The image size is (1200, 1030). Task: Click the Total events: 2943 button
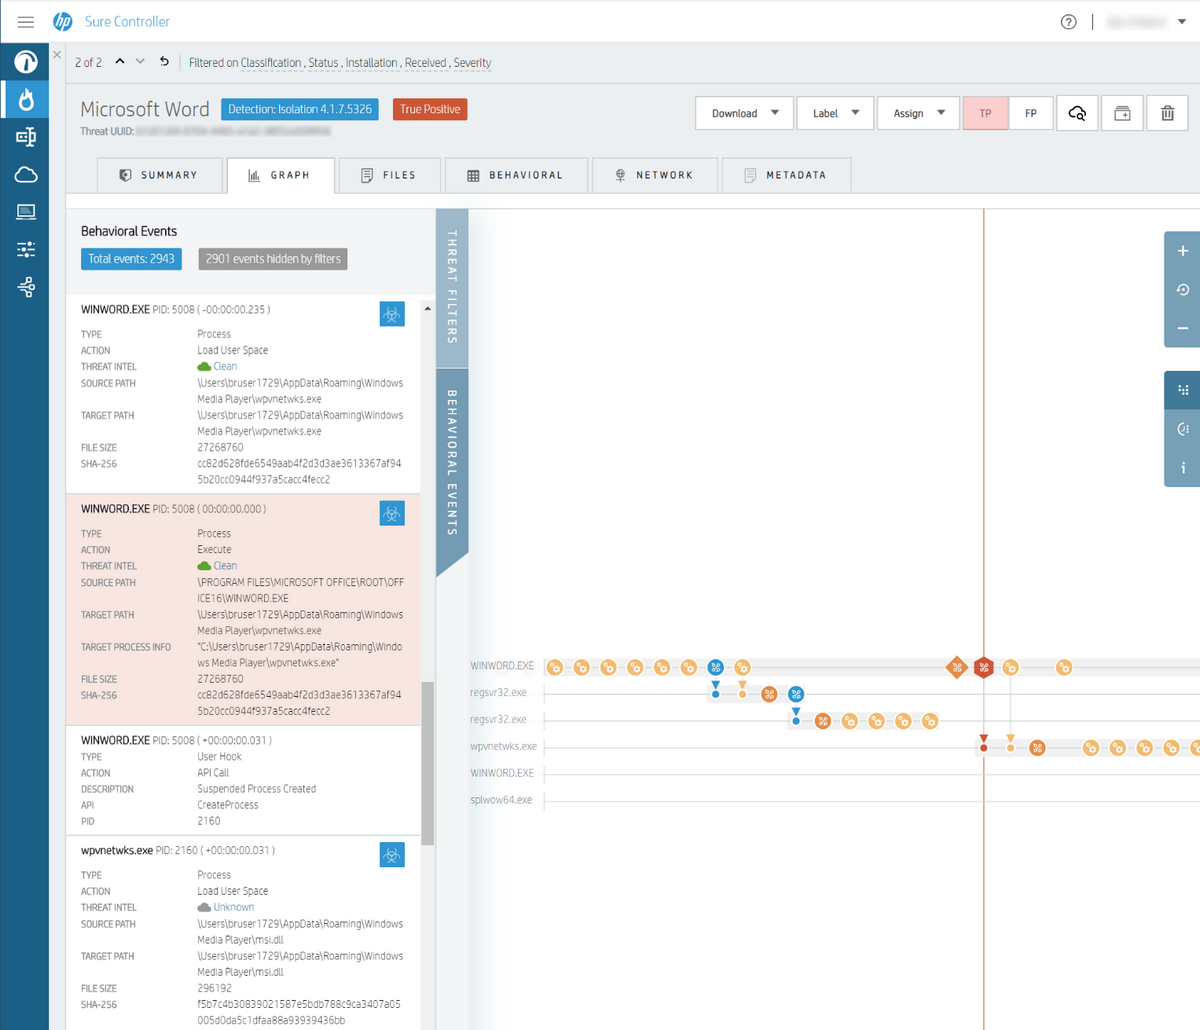point(131,259)
